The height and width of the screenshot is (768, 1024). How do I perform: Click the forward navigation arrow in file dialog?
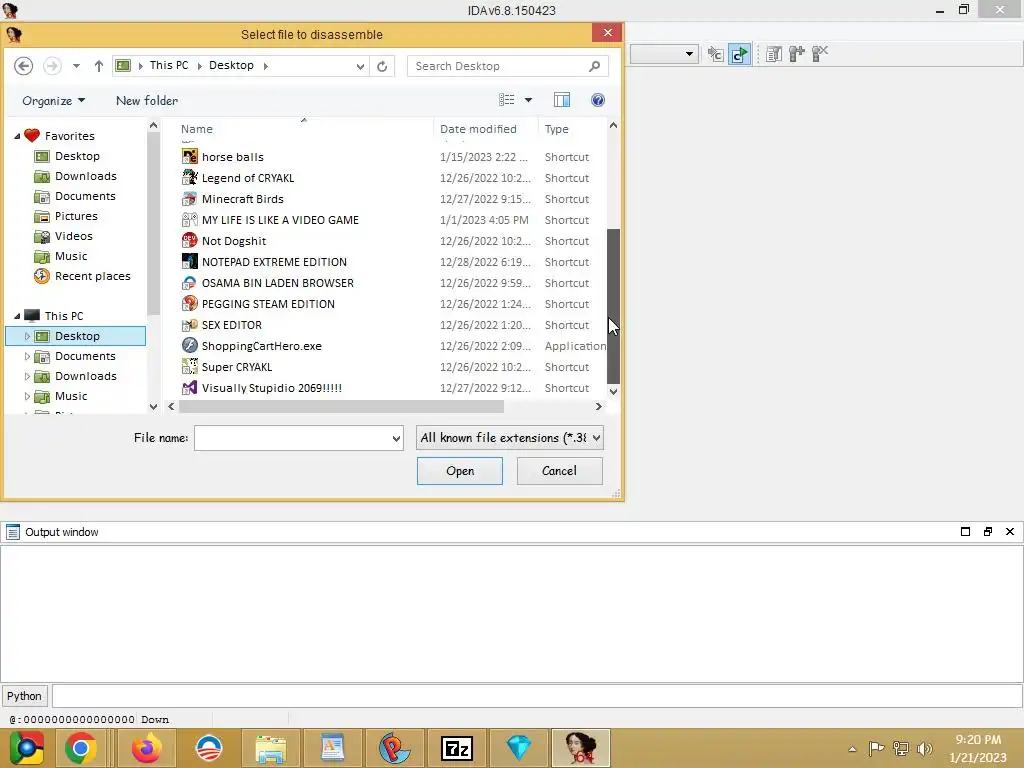pos(52,66)
